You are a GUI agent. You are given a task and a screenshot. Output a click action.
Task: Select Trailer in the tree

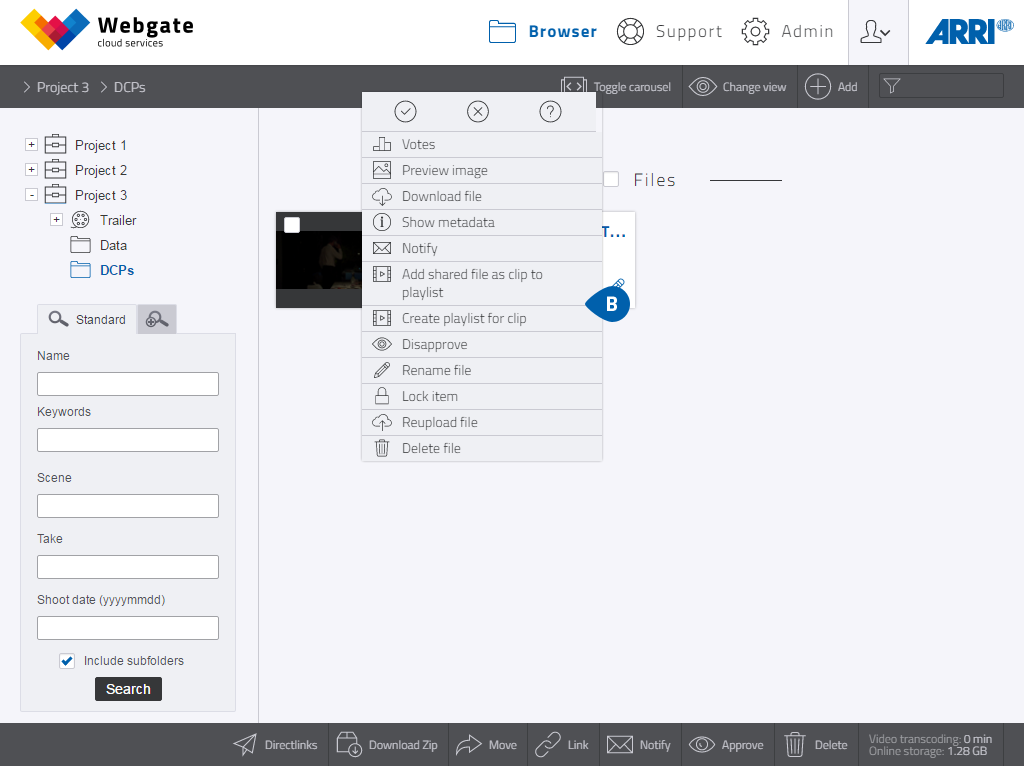click(x=118, y=221)
